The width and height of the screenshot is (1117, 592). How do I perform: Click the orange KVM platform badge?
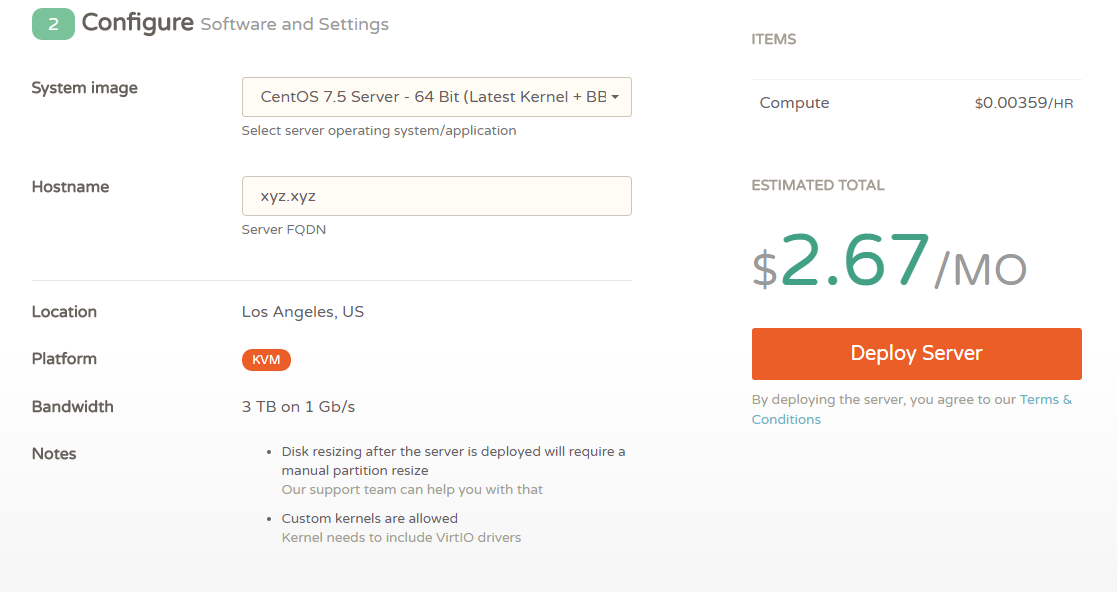point(266,360)
